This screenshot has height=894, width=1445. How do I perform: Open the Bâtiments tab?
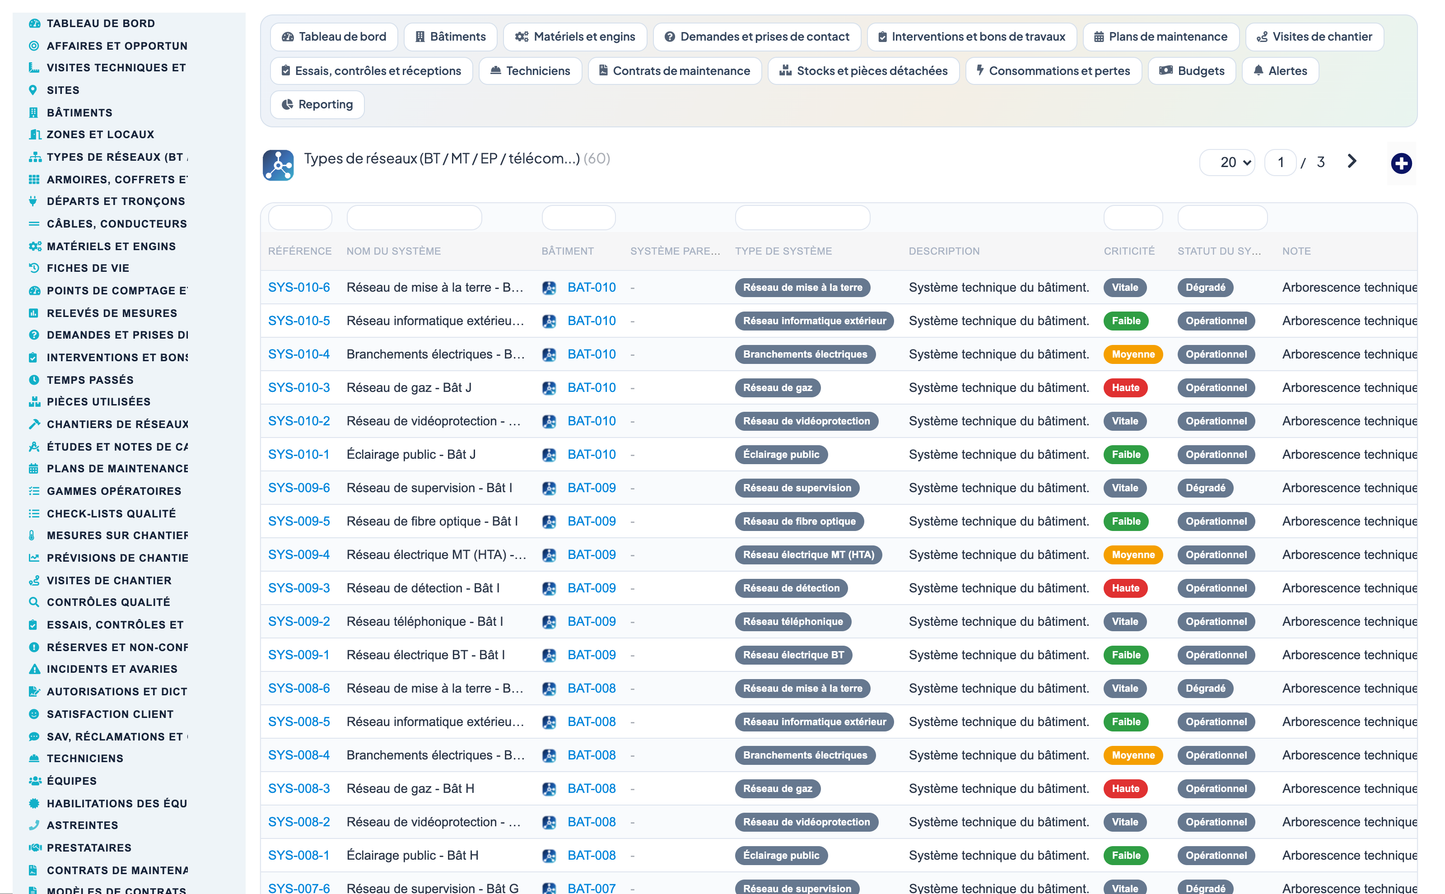point(450,37)
